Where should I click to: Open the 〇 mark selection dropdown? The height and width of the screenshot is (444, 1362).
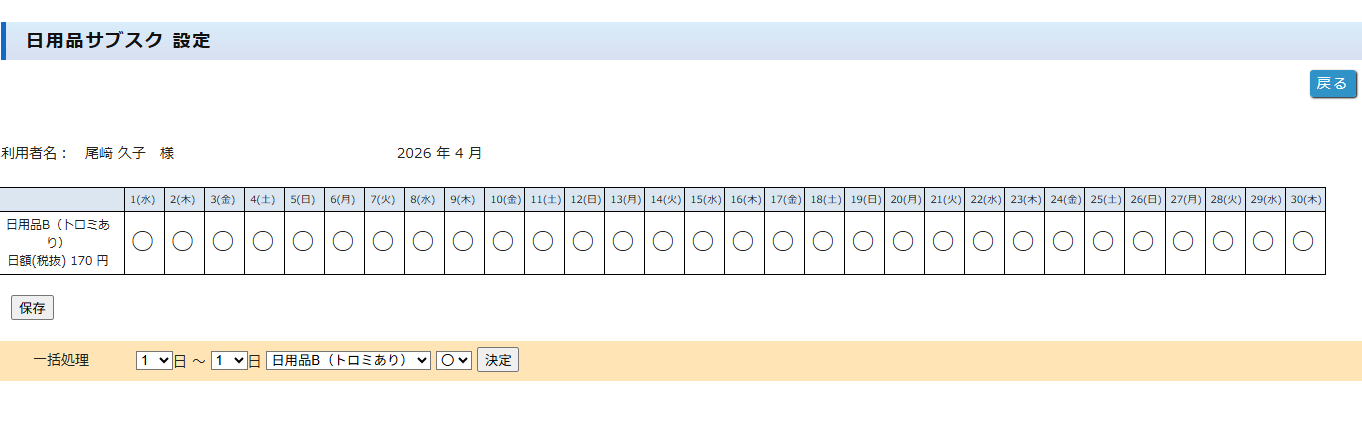pos(454,360)
